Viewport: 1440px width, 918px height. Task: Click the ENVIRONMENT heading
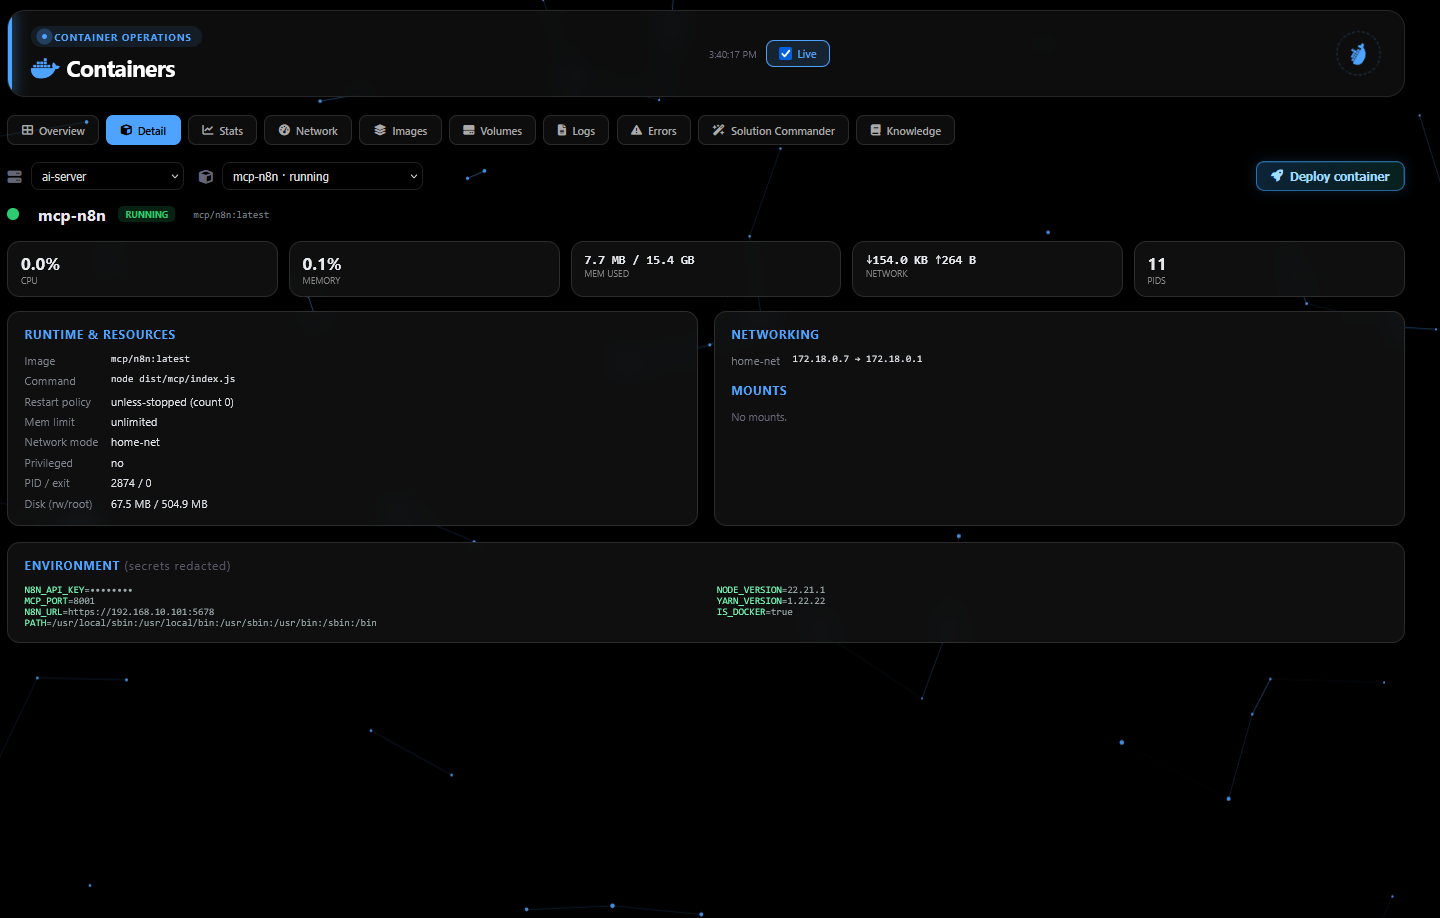tap(72, 566)
